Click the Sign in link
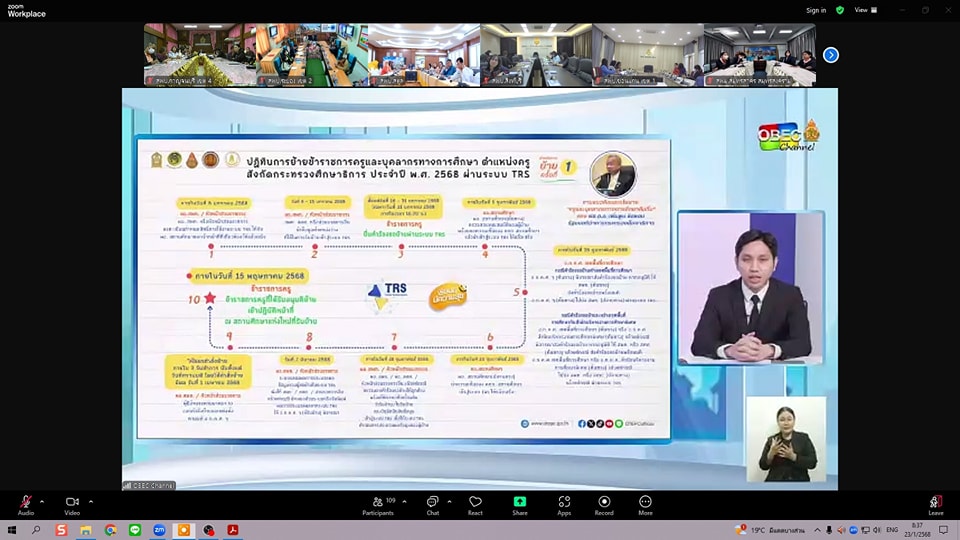 816,10
